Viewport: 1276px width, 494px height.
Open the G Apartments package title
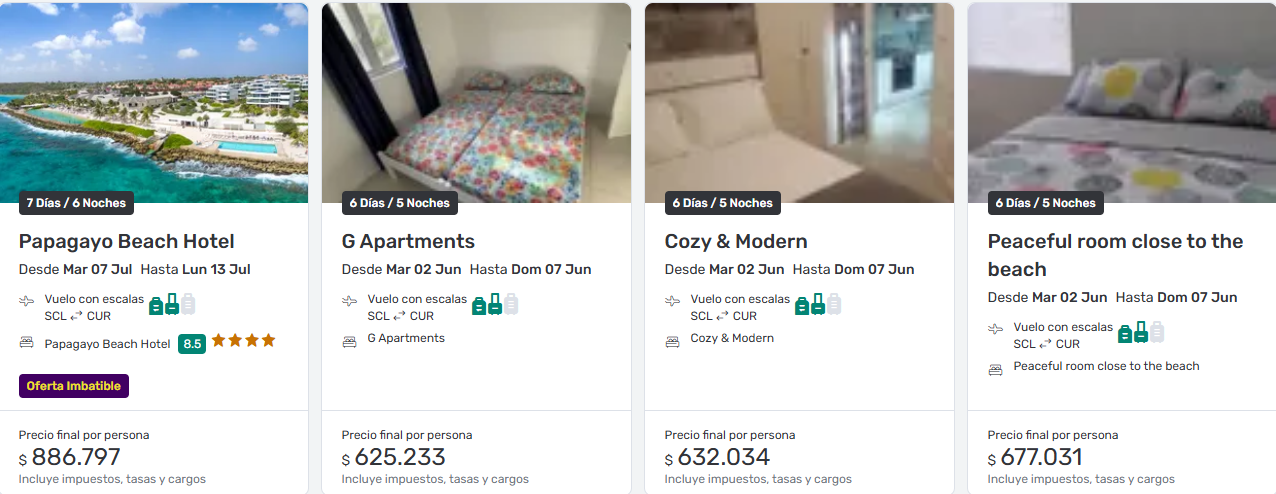[x=408, y=242]
